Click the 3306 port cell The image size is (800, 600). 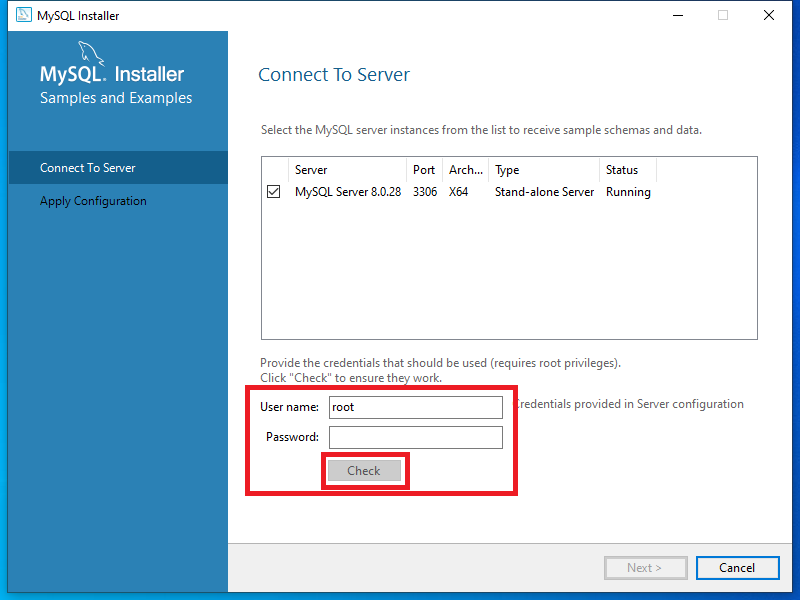click(x=425, y=192)
